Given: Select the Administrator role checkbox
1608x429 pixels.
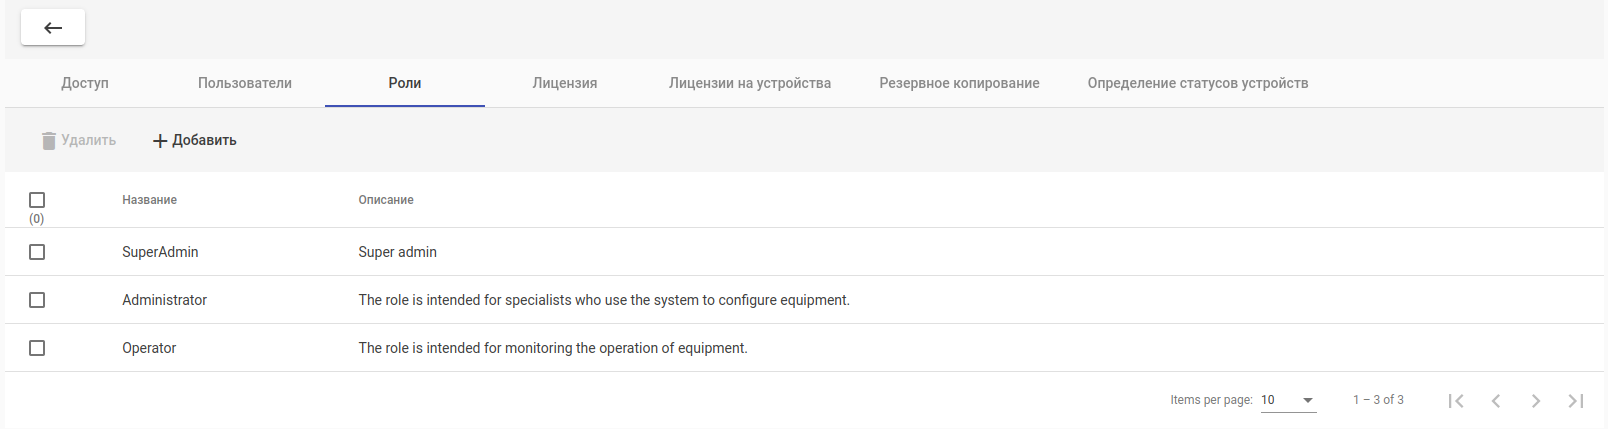Looking at the screenshot, I should pos(37,300).
